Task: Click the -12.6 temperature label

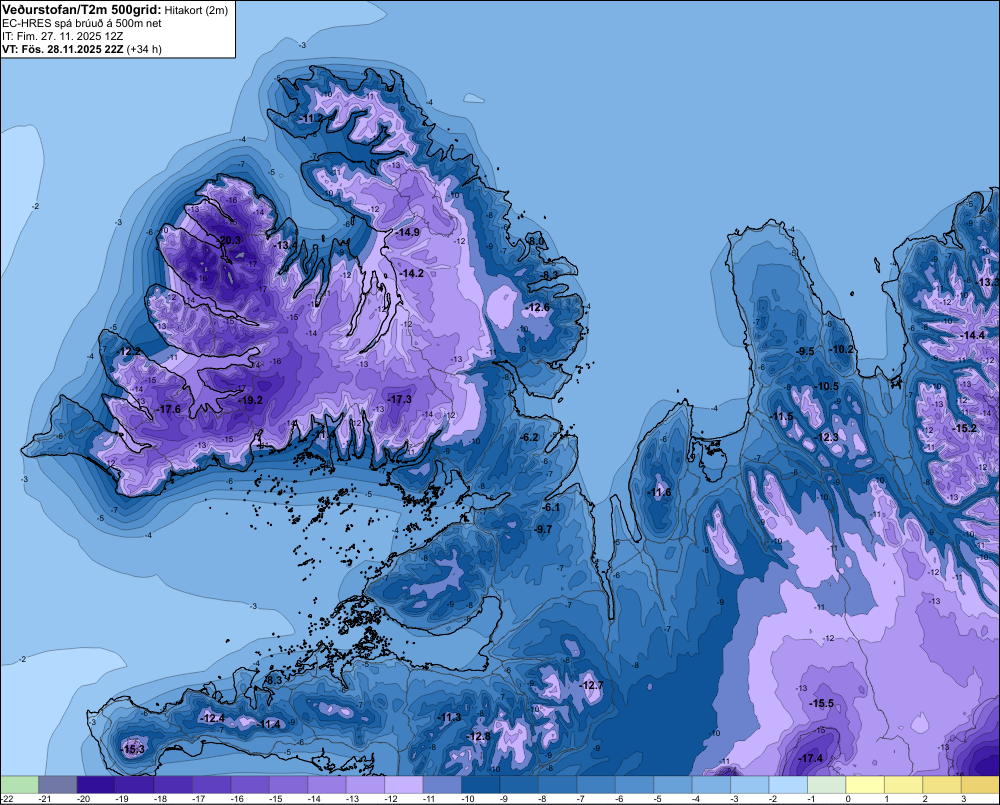Action: [x=537, y=307]
